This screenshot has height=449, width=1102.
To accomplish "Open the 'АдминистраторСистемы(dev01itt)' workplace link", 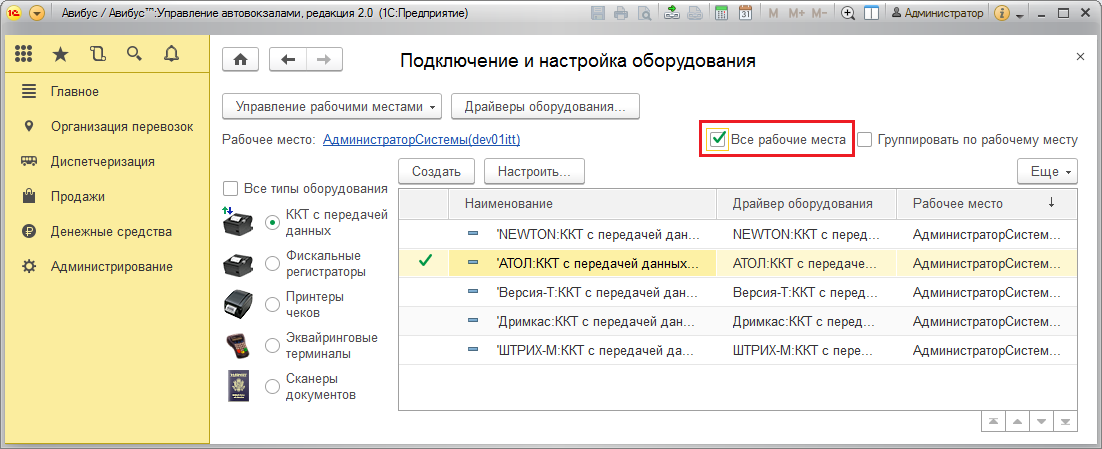I will point(421,140).
